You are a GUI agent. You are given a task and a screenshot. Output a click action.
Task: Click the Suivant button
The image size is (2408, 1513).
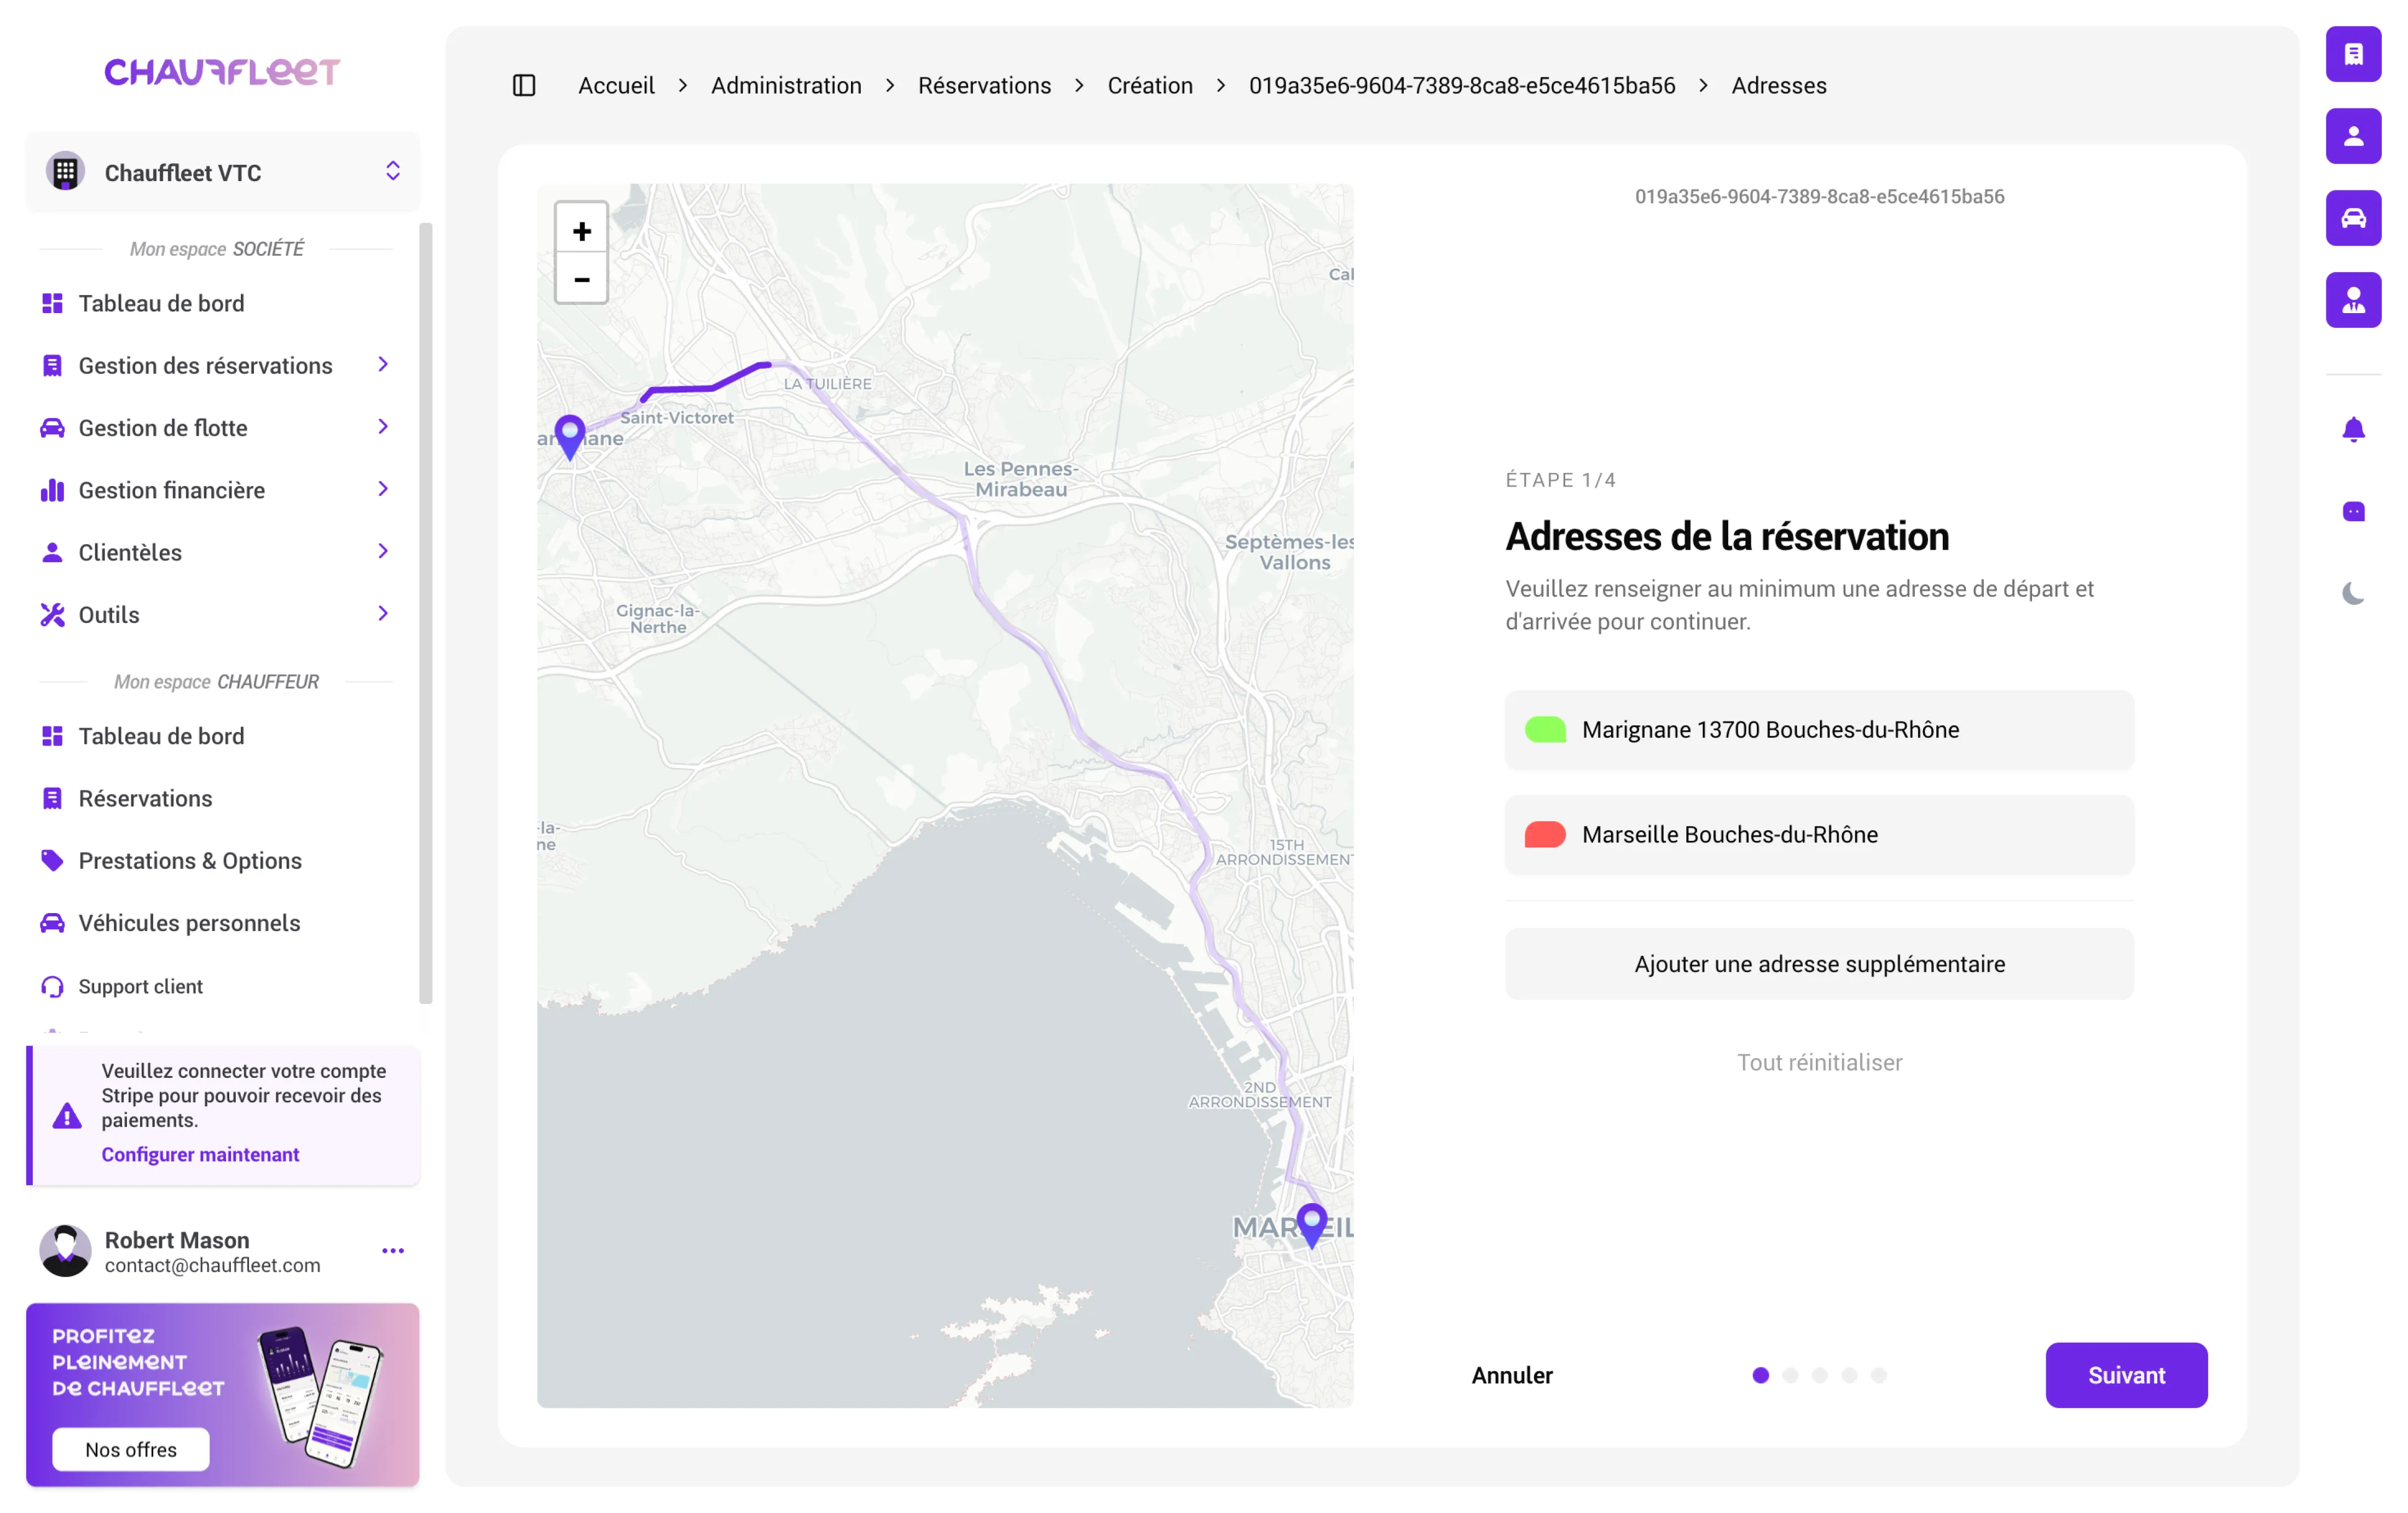2125,1375
